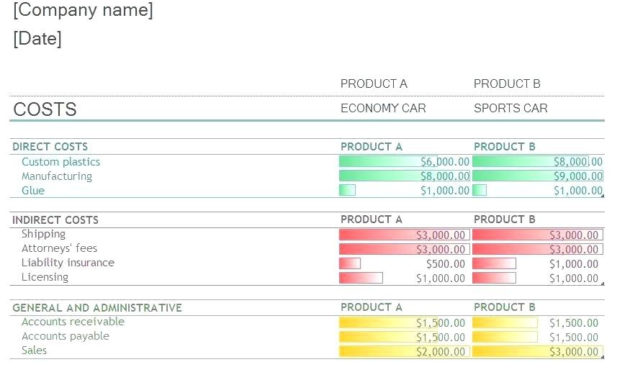Click Product B Custom plastics $8,000.00 cell

tap(538, 162)
